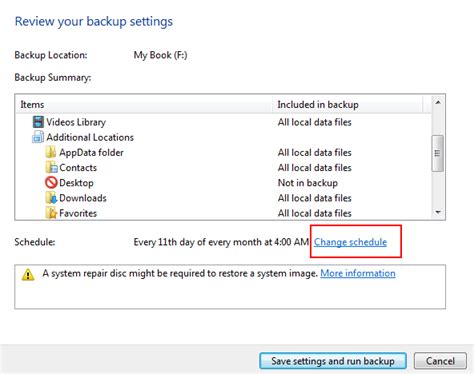Click Save settings and run backup
Viewport: 474px width, 374px height.
tap(333, 361)
